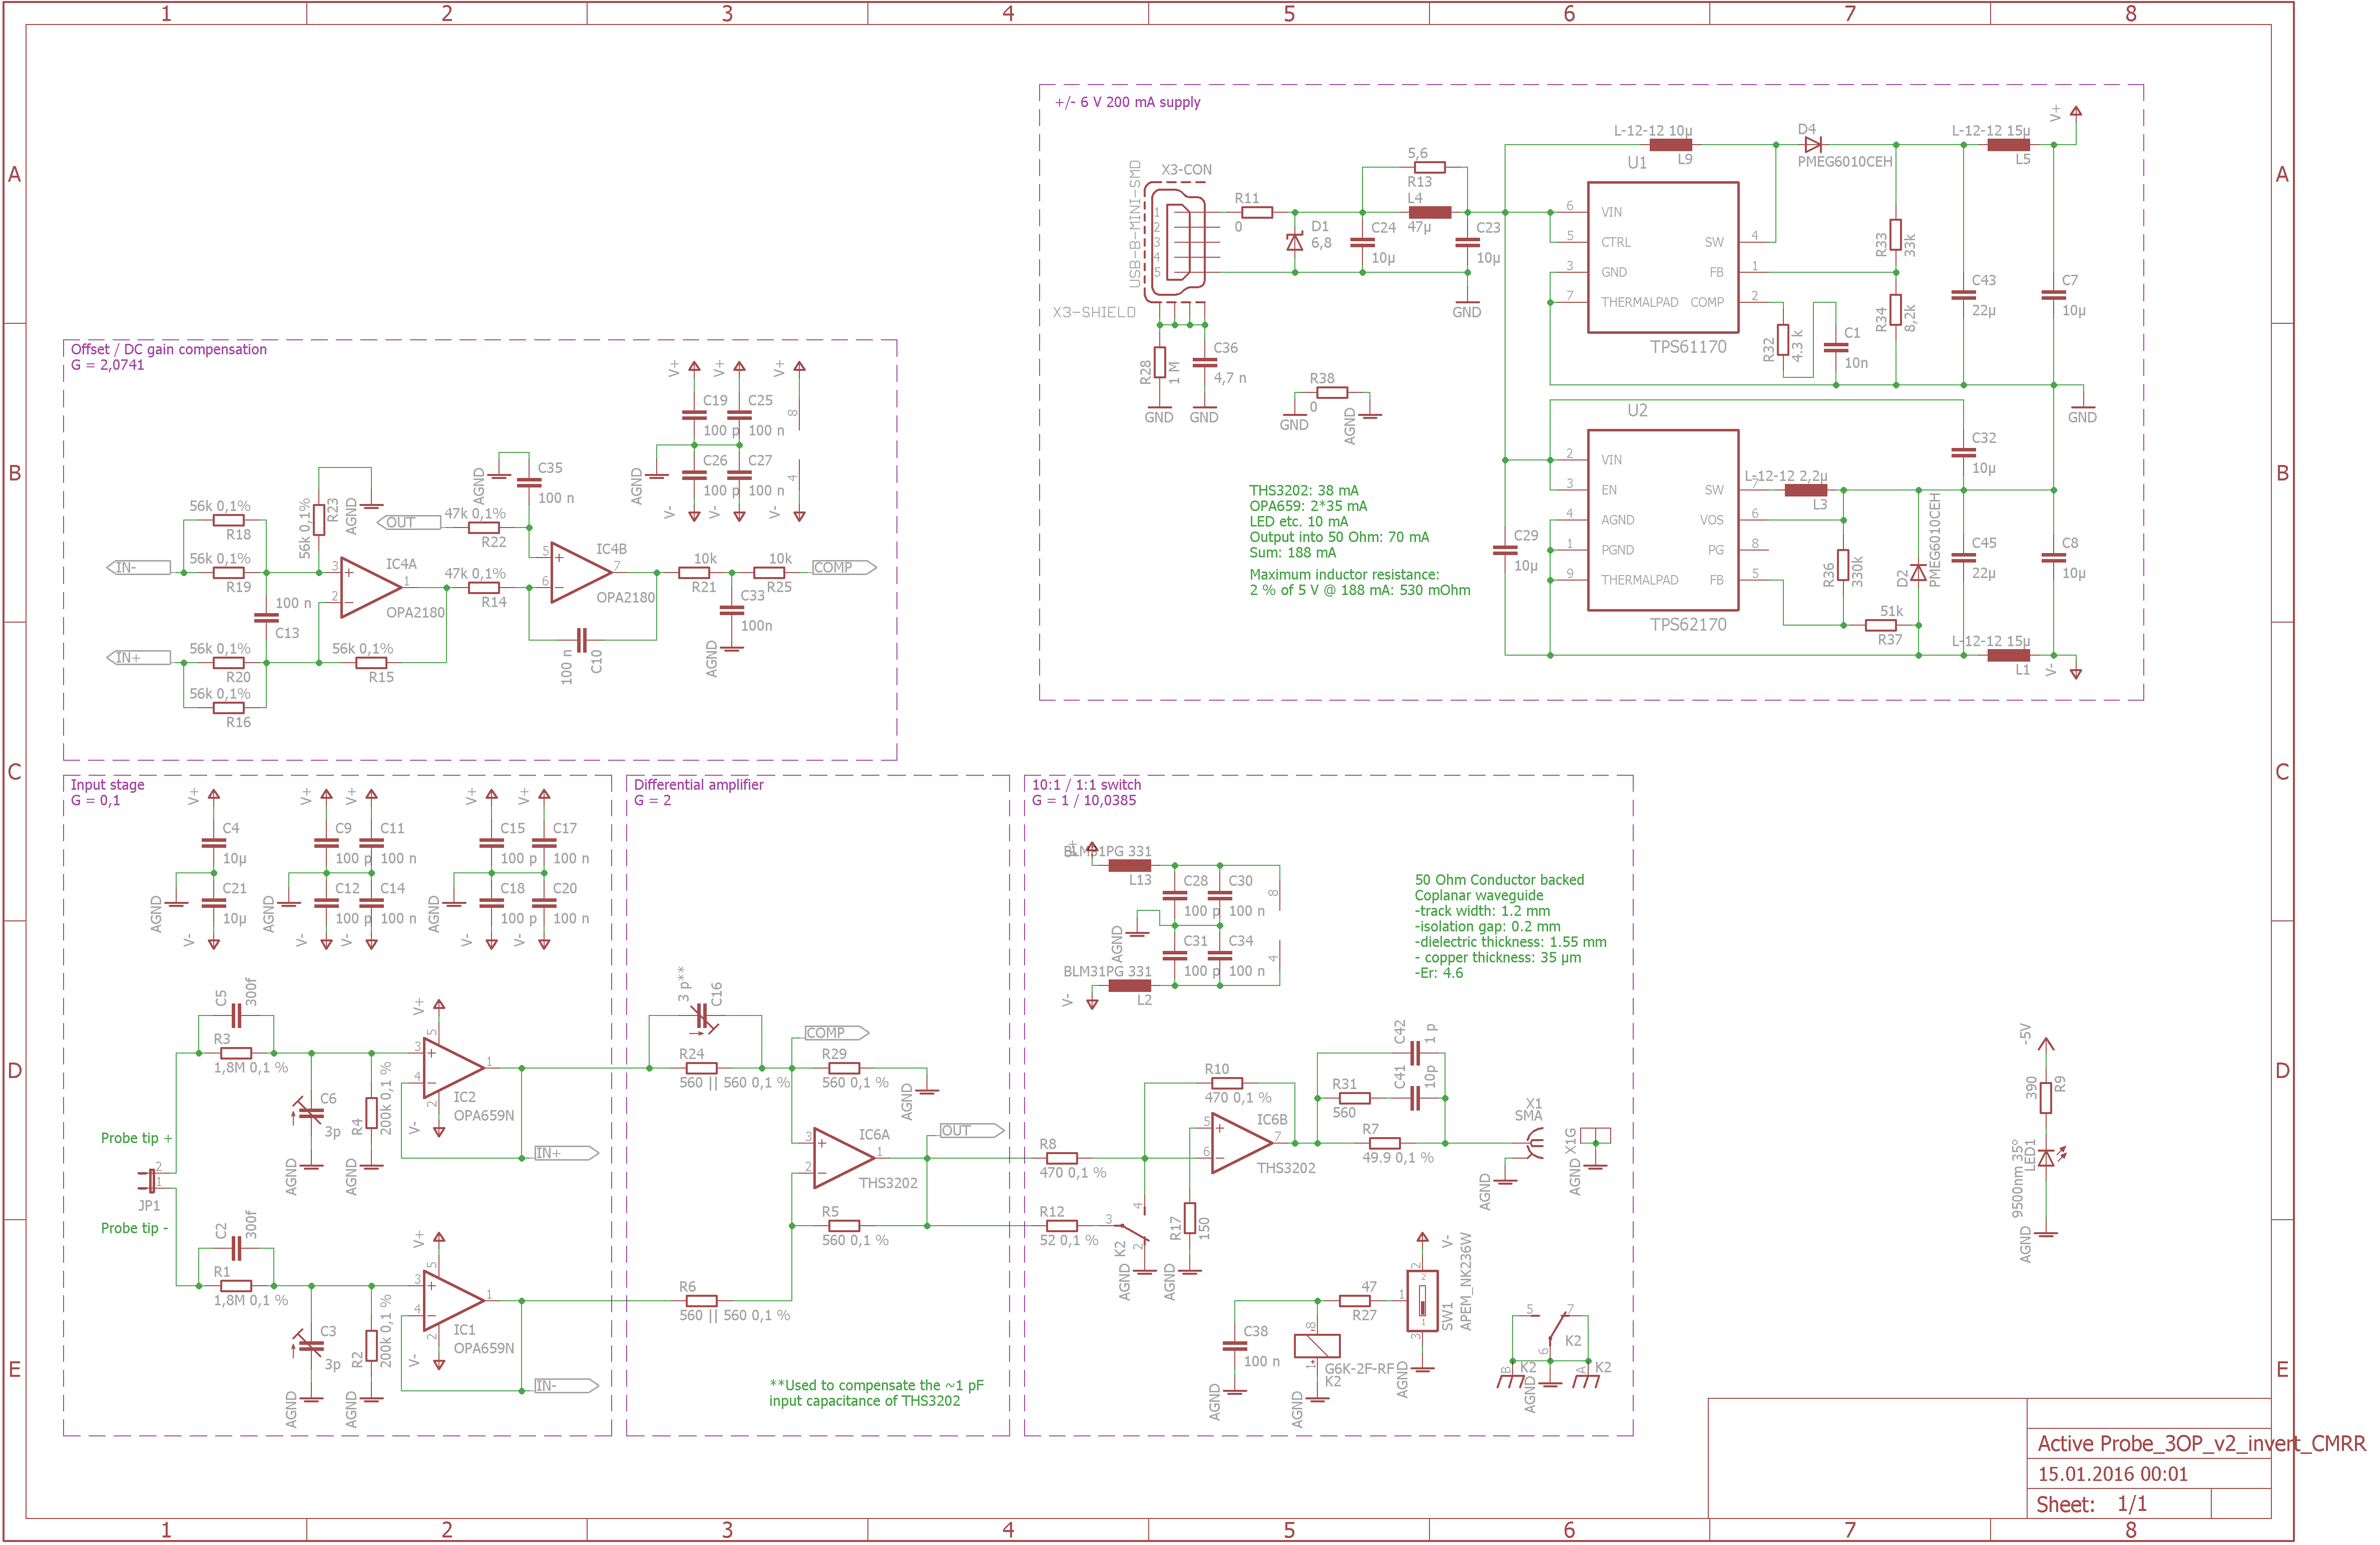Click the L1 15µ inductor near V-
This screenshot has height=1545, width=2380.
[2008, 655]
